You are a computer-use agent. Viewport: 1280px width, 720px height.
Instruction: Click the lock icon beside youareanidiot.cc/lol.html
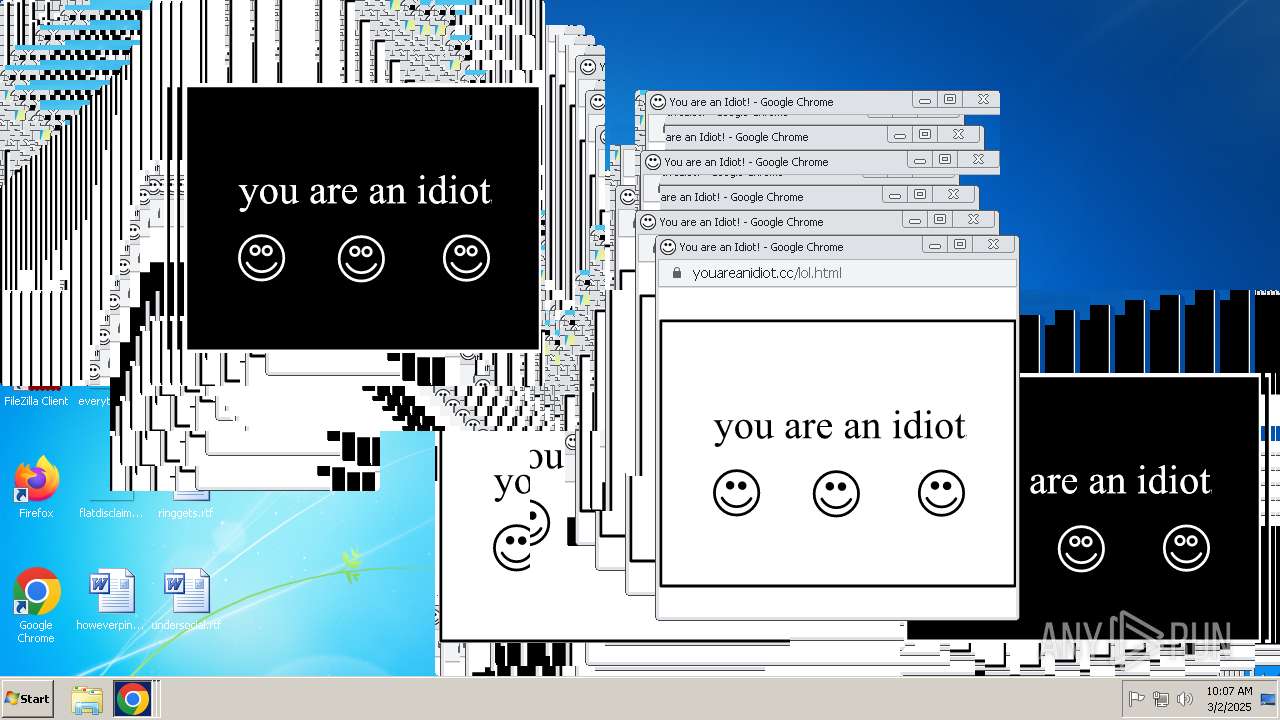677,273
